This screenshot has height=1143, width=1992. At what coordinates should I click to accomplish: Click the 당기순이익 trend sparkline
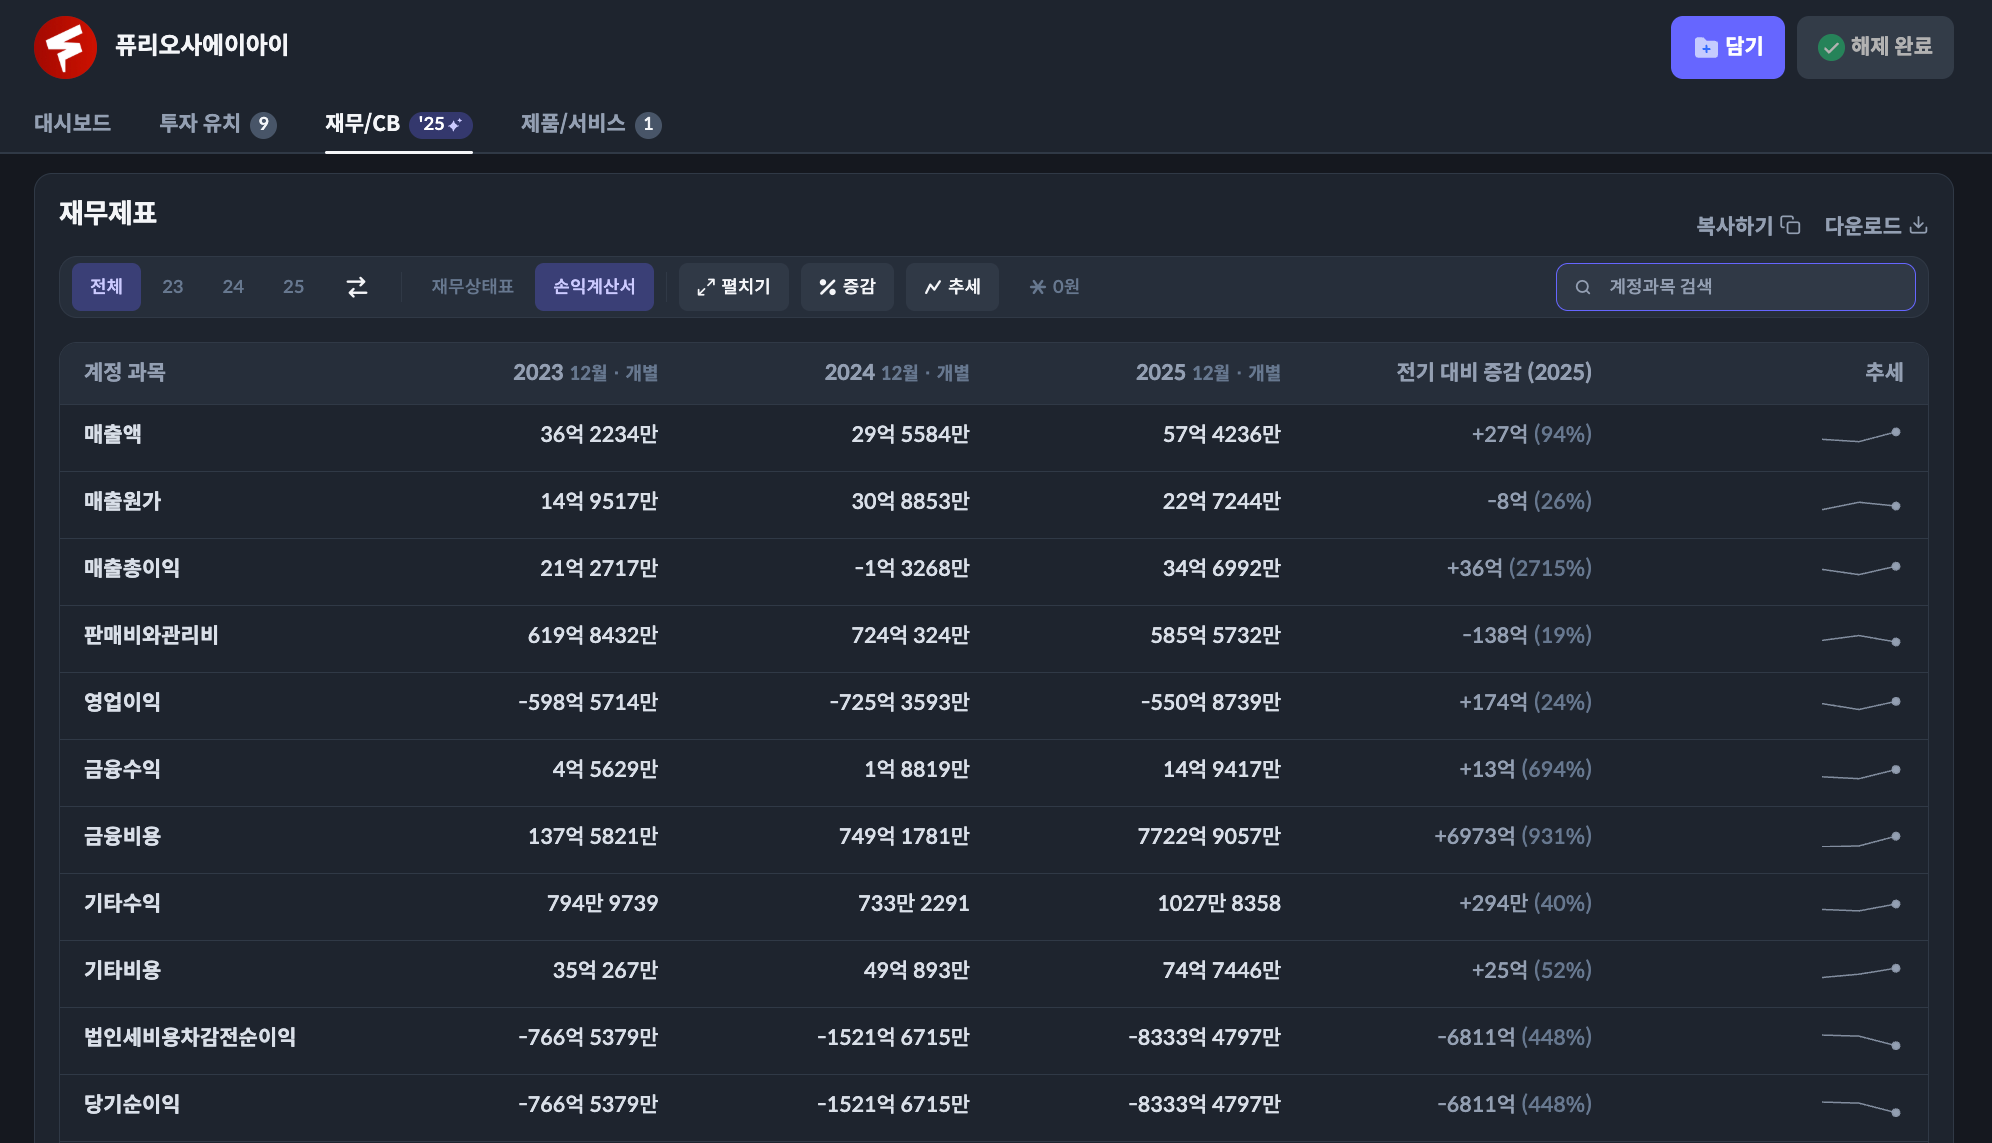[x=1860, y=1106]
